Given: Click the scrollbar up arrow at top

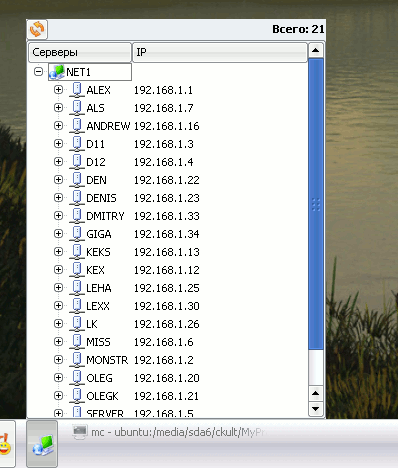Looking at the screenshot, I should pyautogui.click(x=316, y=50).
